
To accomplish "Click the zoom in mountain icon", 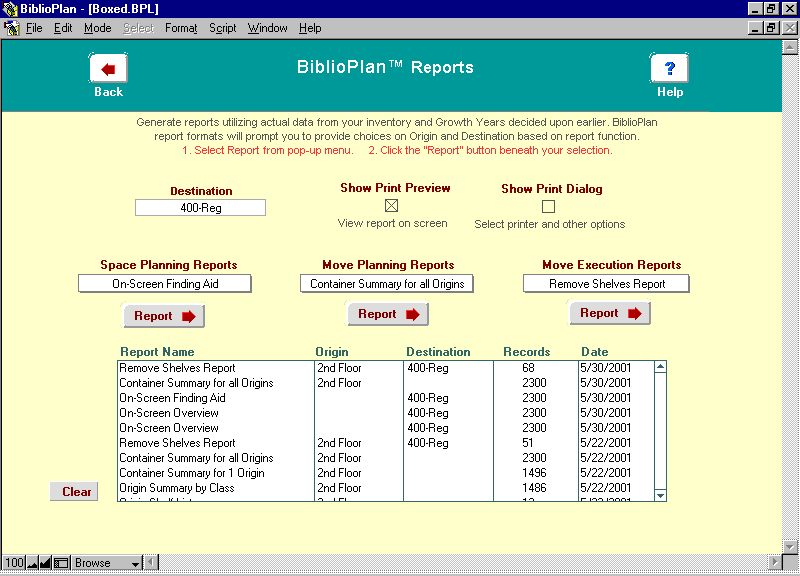I will pos(45,563).
